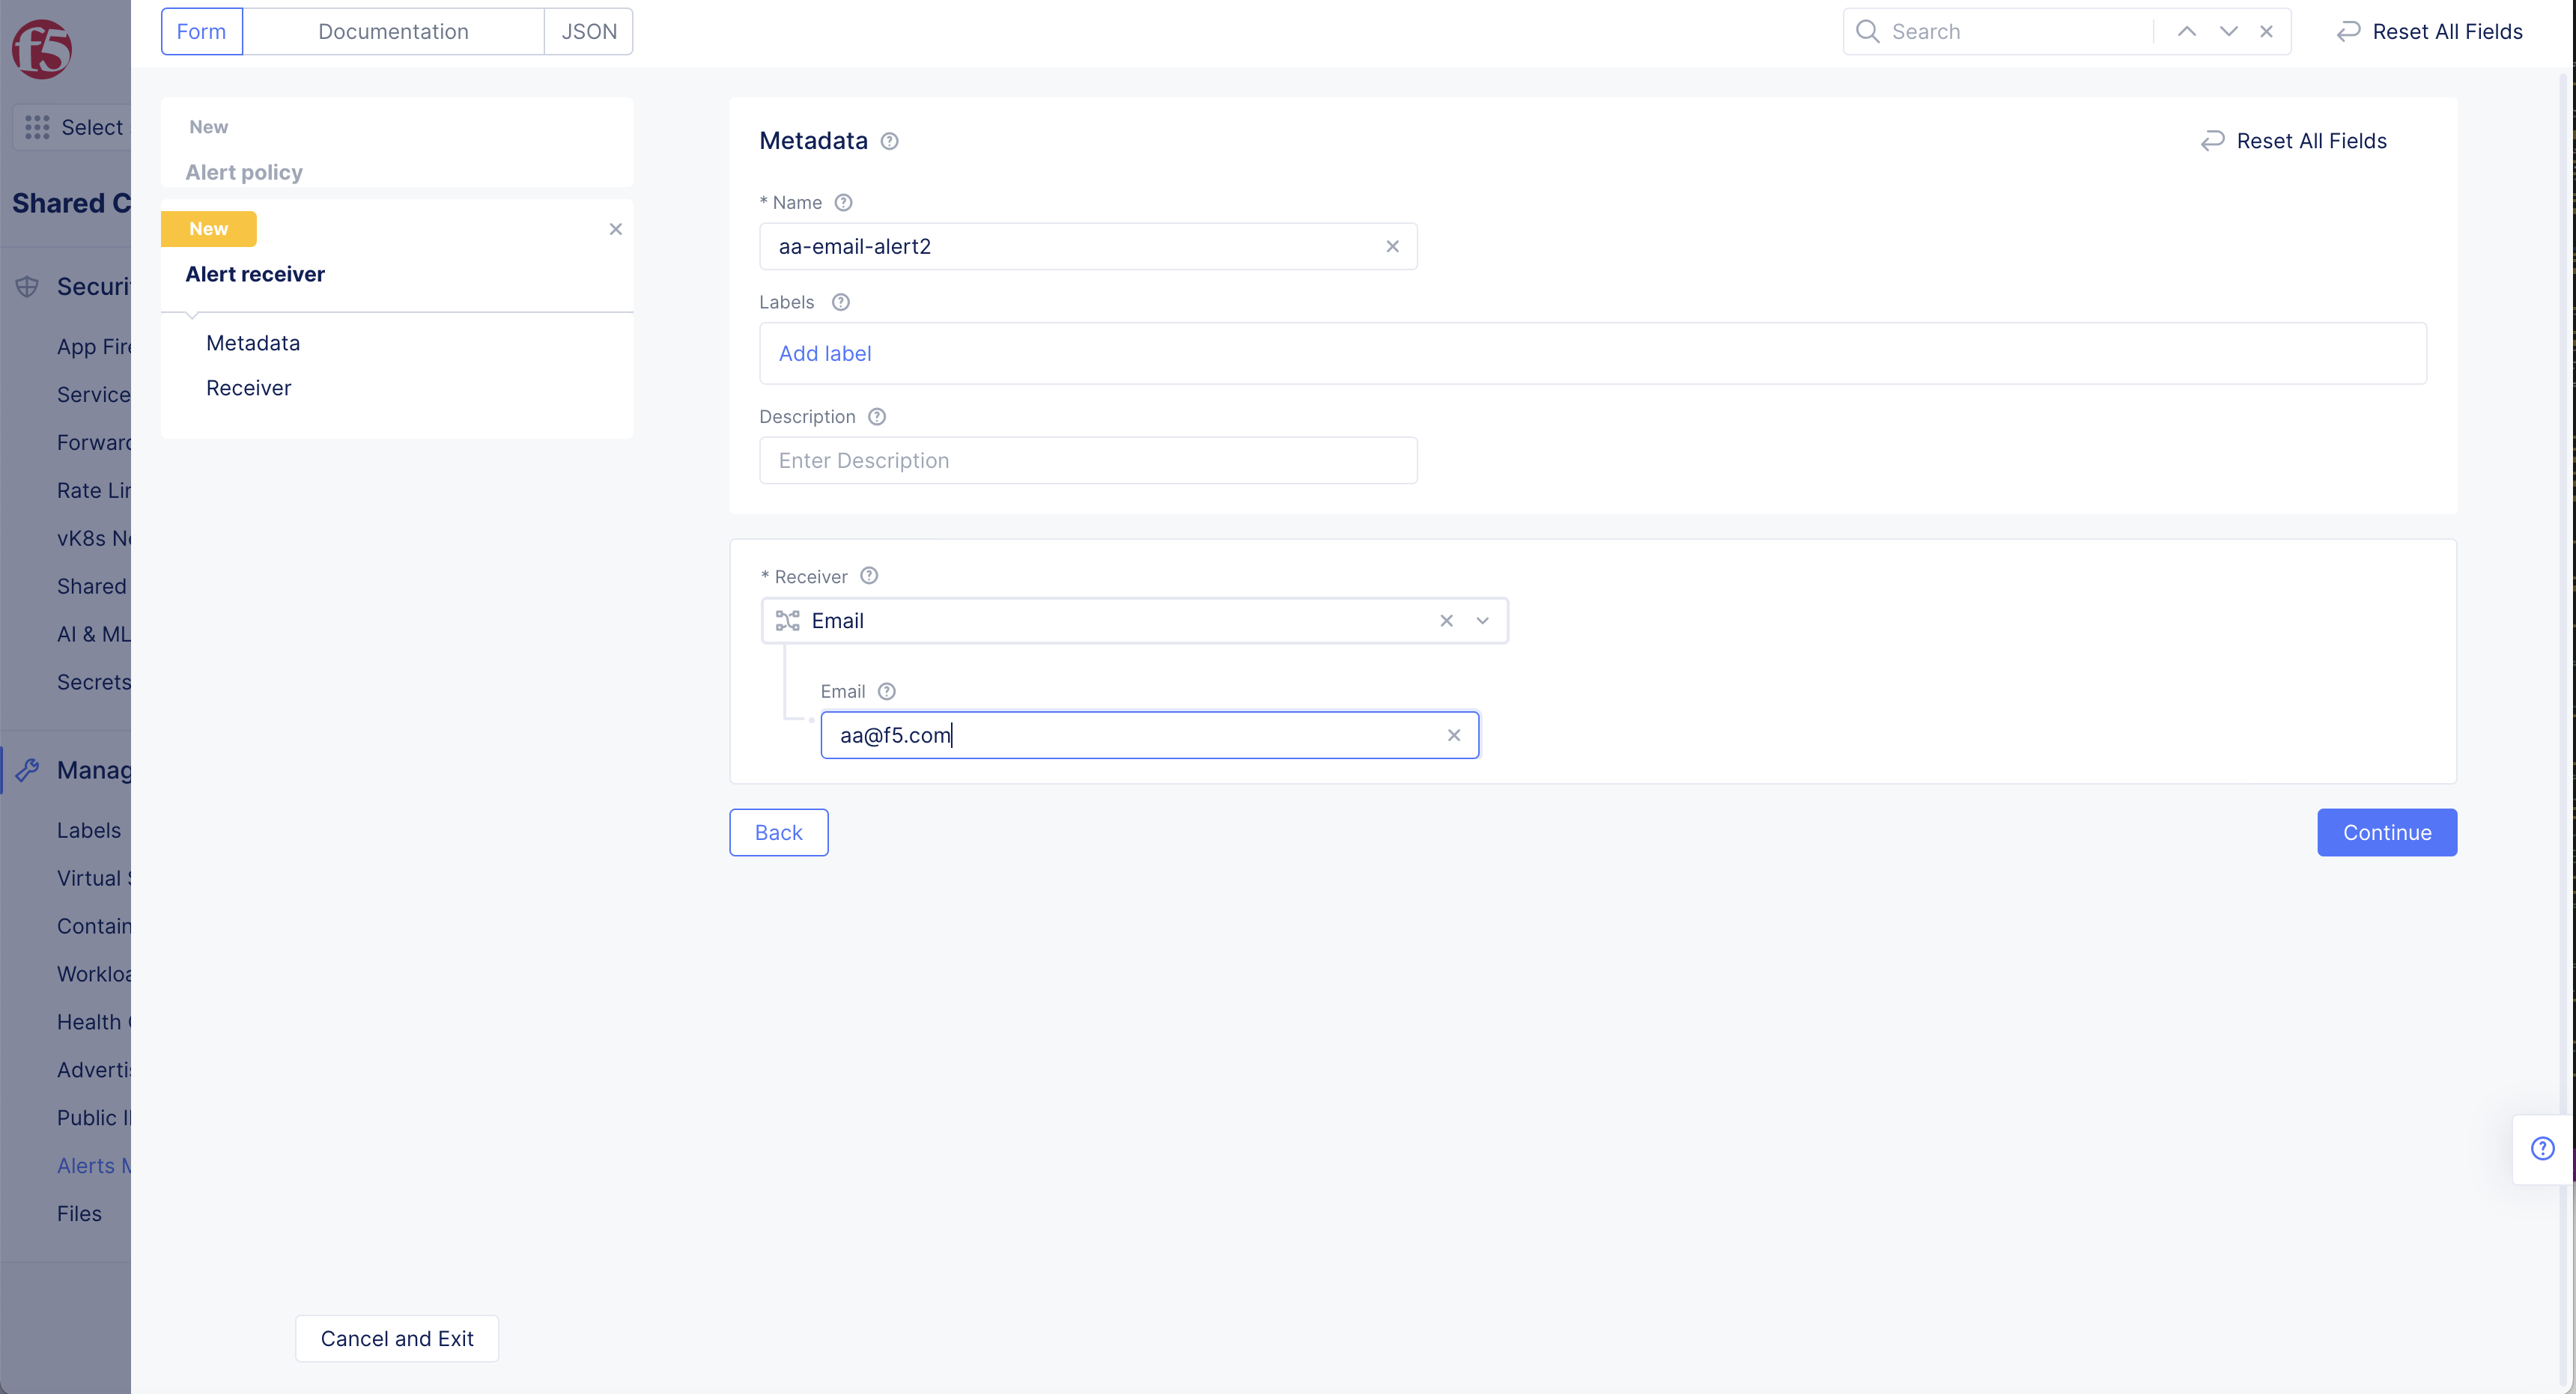Clear the aa-email-alert2 name field
This screenshot has width=2576, height=1394.
coord(1392,246)
